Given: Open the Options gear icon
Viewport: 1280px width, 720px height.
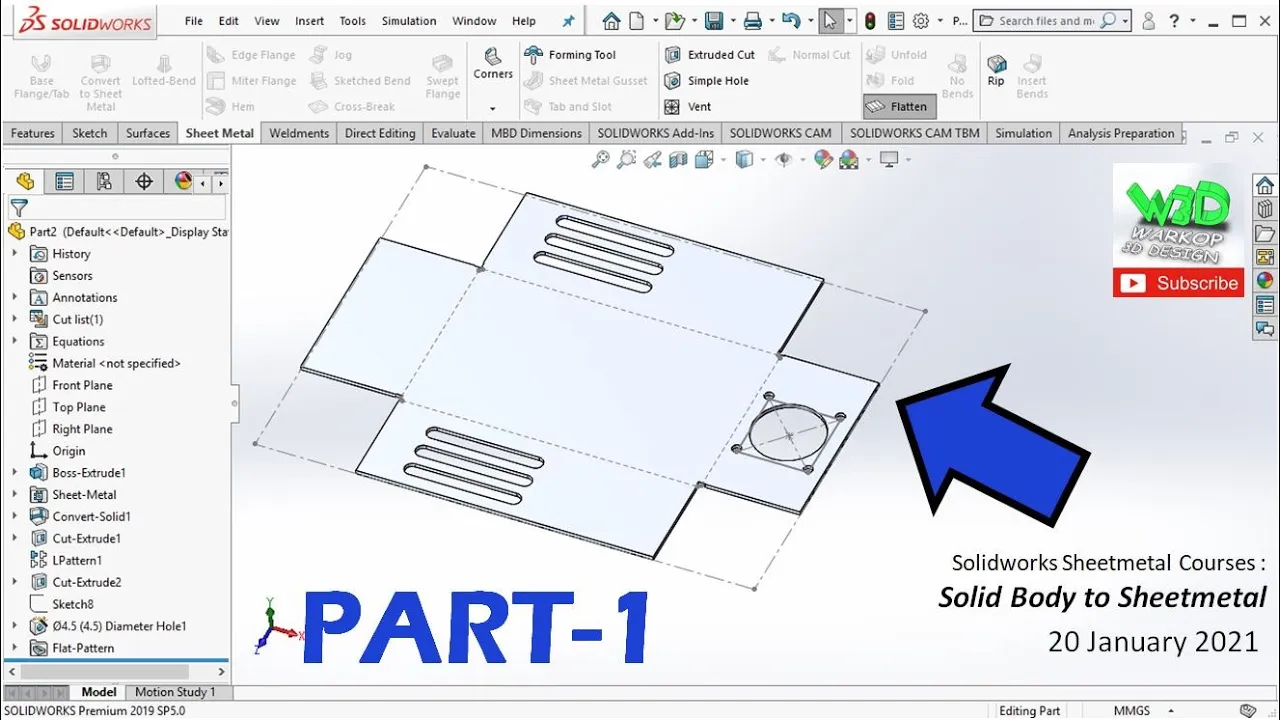Looking at the screenshot, I should tap(921, 20).
